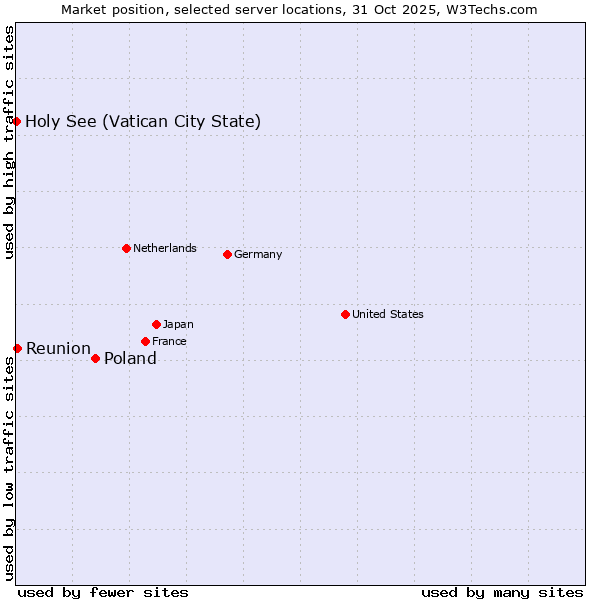Click the 'used by many sites' axis label

point(502,592)
